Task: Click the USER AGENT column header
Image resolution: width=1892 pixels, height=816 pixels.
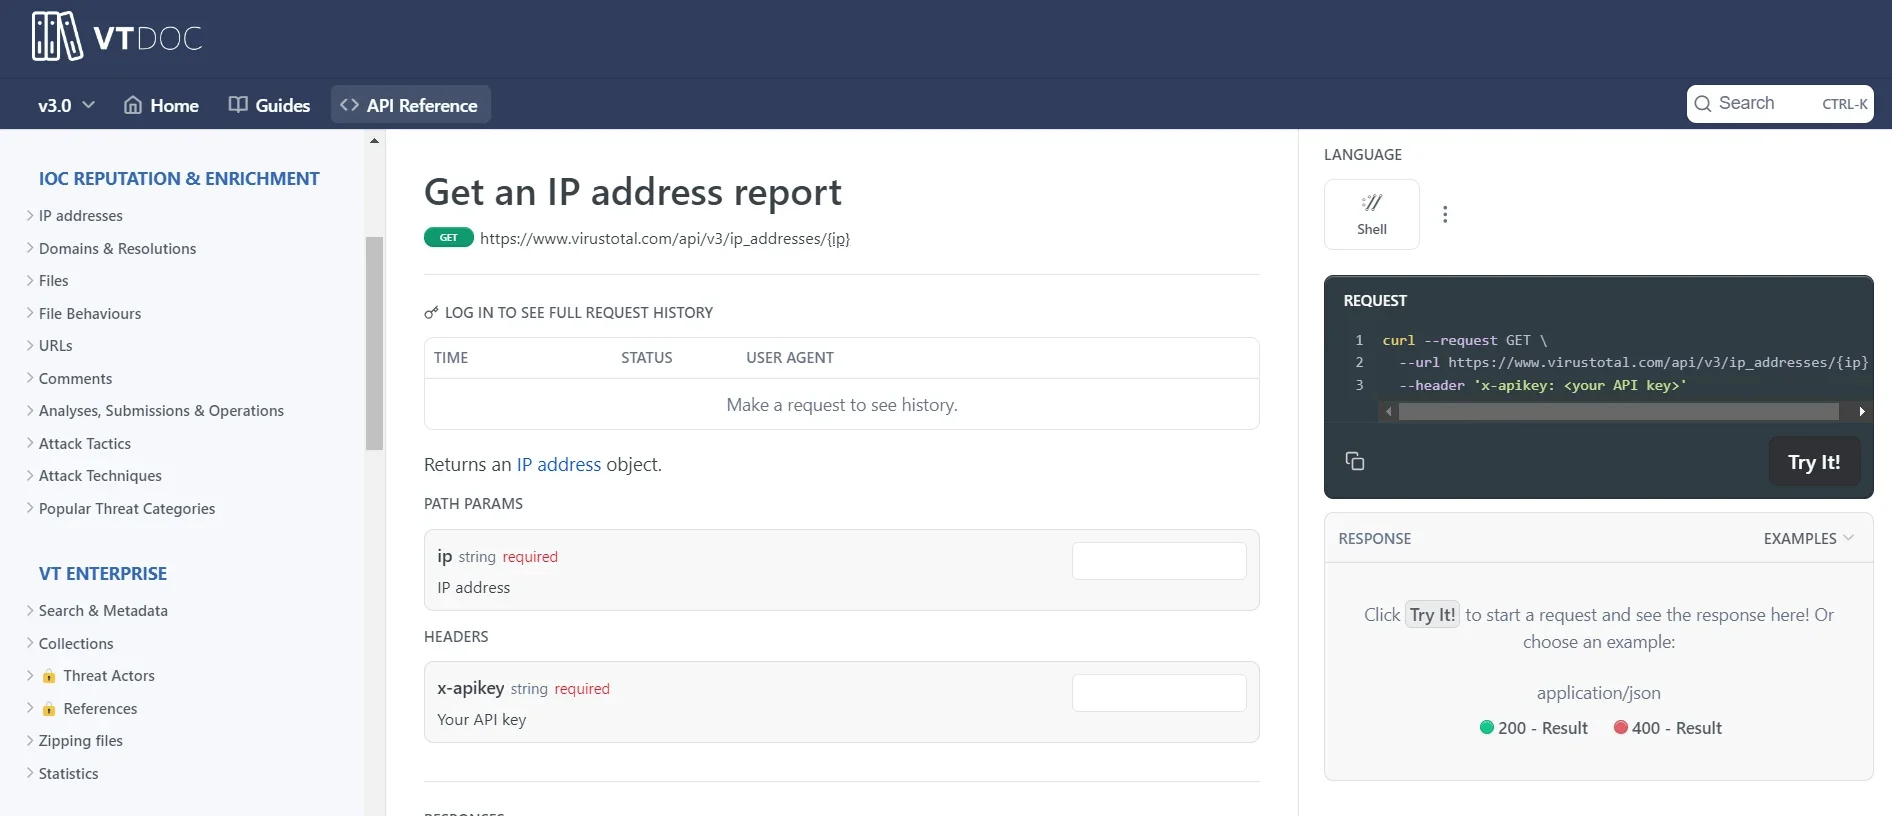Action: (x=790, y=358)
